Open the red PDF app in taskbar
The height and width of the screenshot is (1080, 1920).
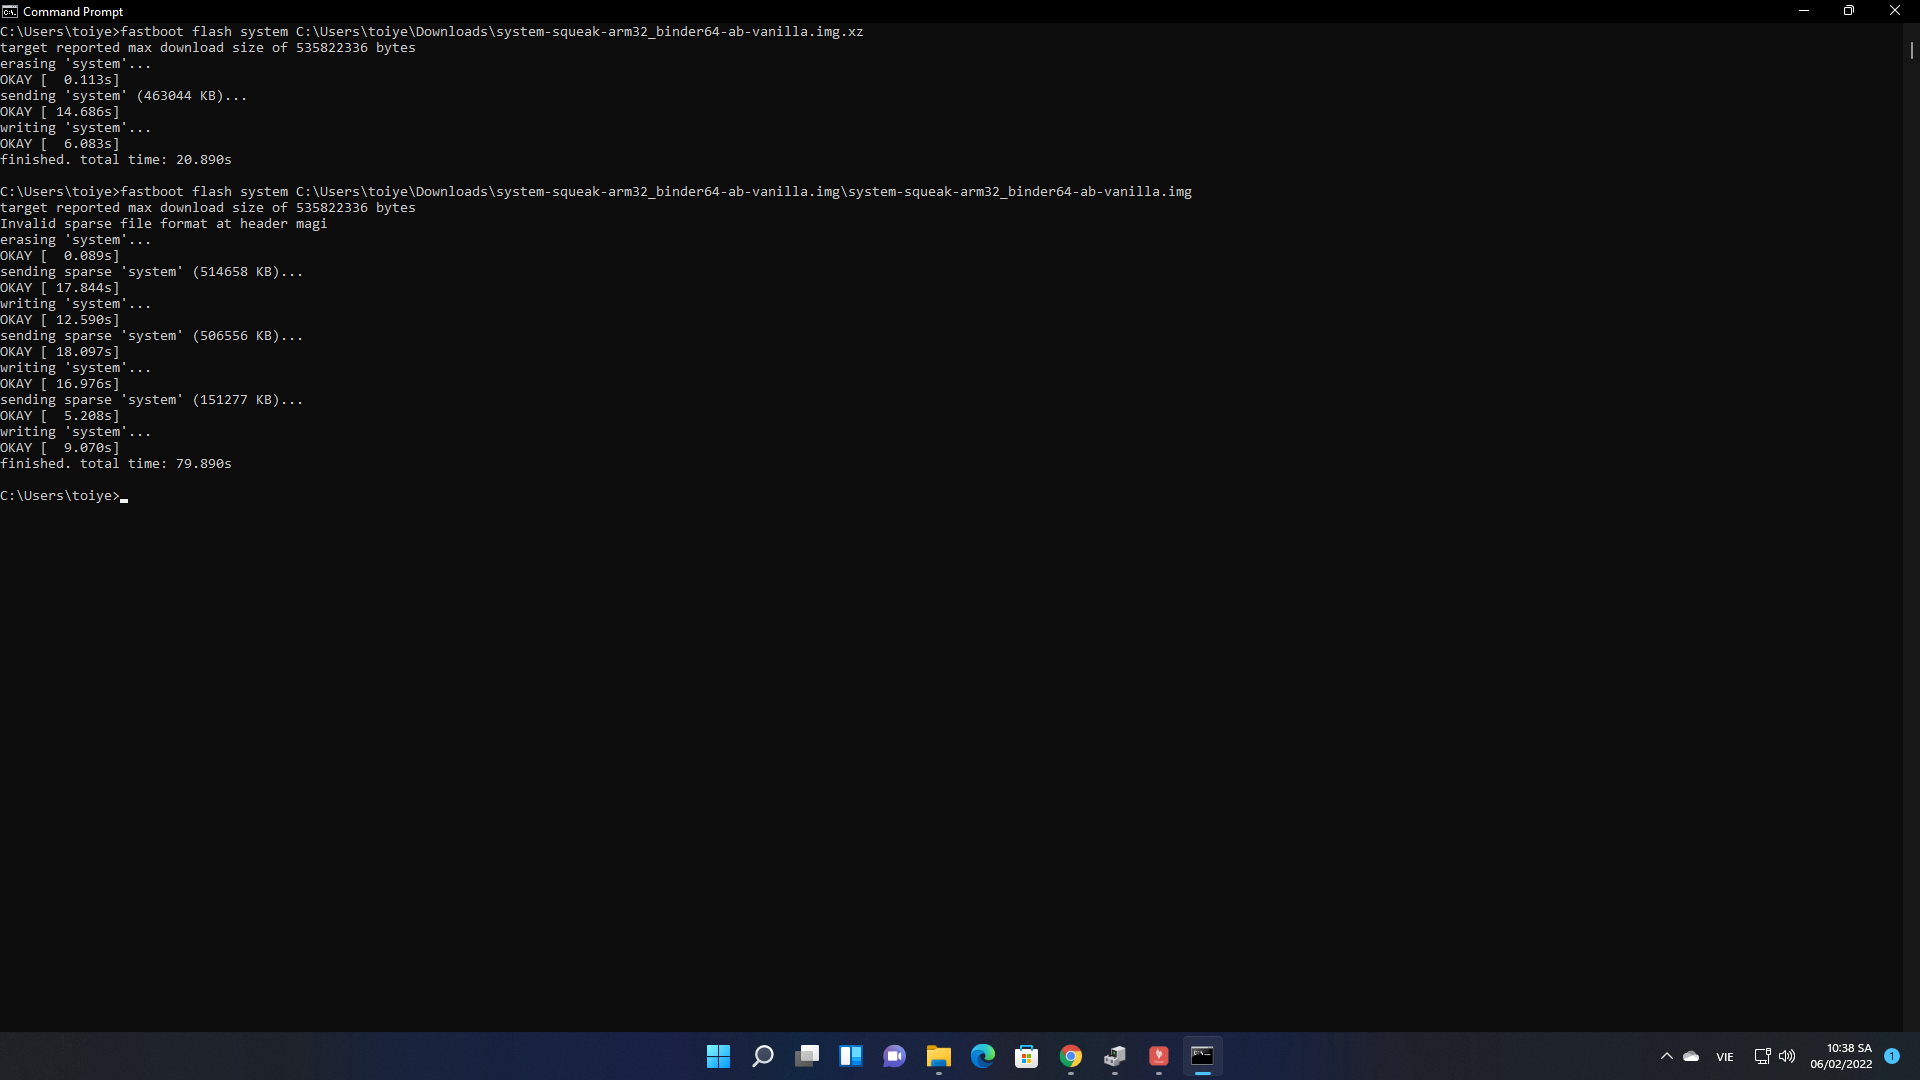(1158, 1056)
